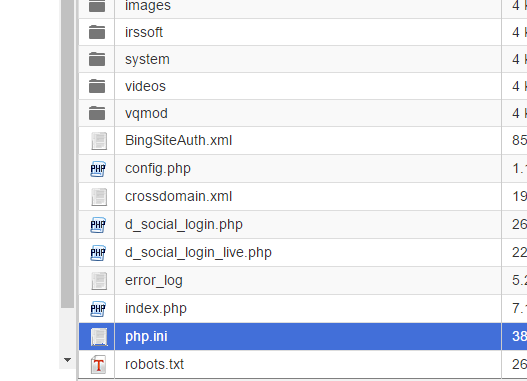Click the vqmod folder icon

coord(97,113)
